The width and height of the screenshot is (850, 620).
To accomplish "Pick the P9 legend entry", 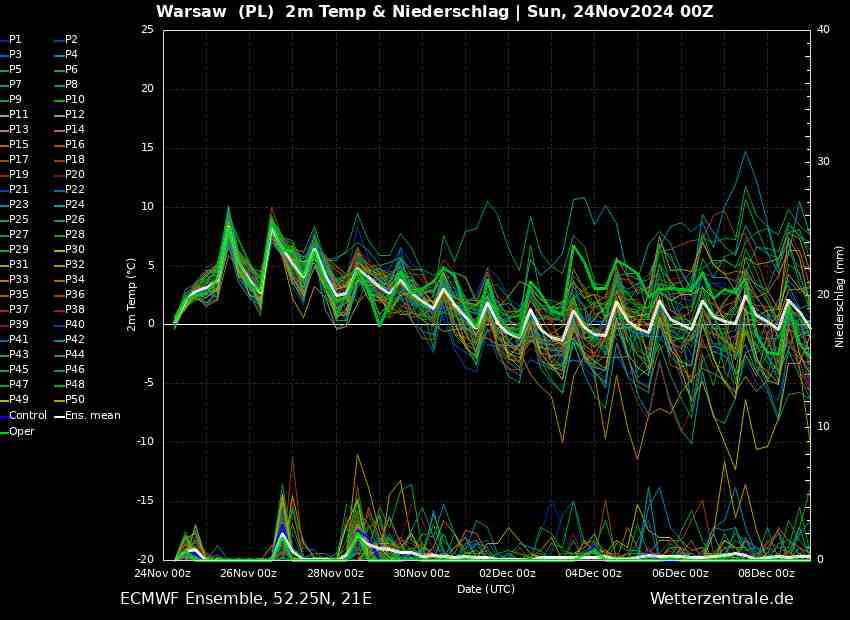I will coord(11,99).
